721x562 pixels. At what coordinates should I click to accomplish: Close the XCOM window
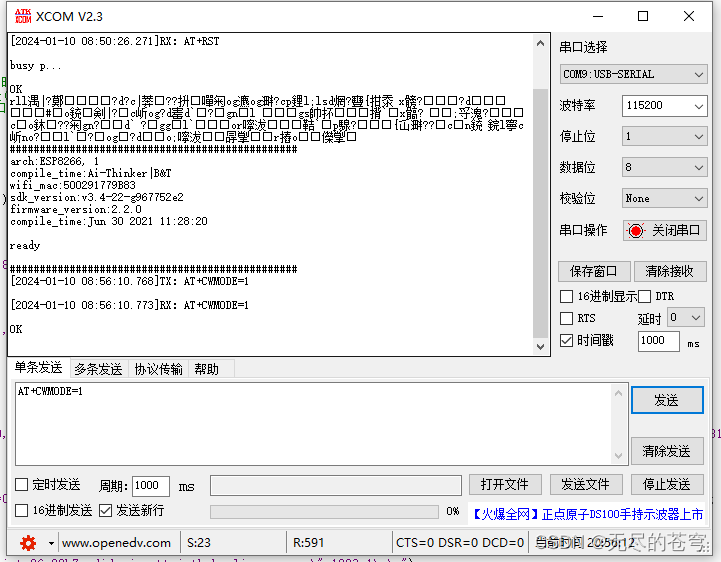click(689, 16)
